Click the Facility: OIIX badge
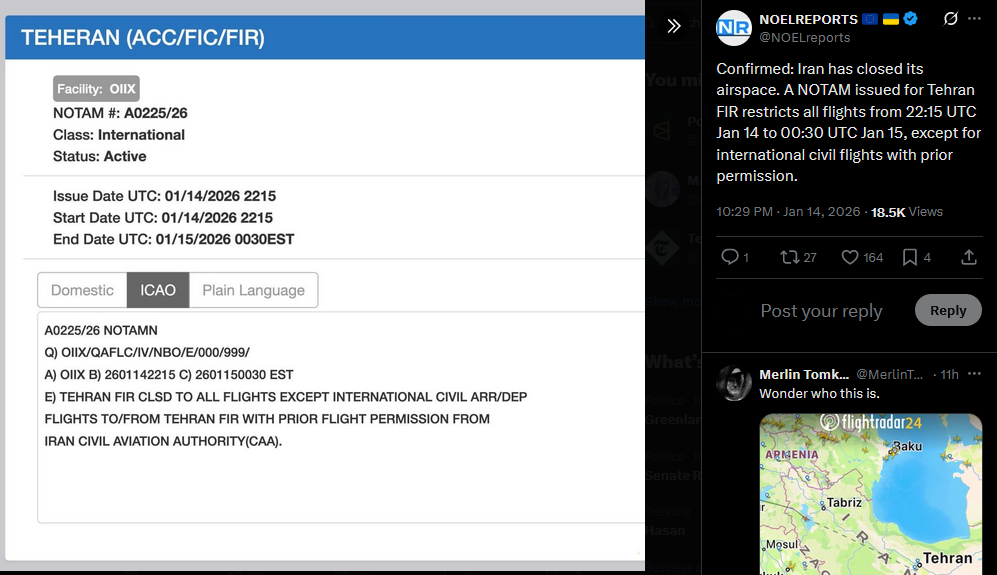997x575 pixels. point(96,89)
